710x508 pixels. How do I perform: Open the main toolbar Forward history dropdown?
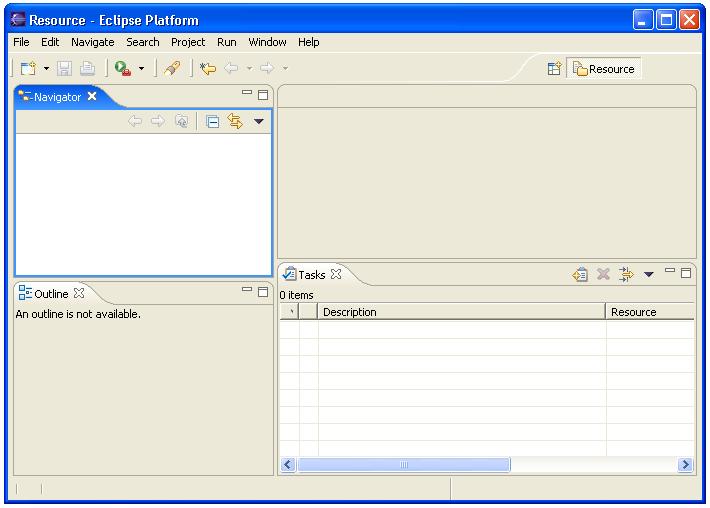[x=285, y=68]
